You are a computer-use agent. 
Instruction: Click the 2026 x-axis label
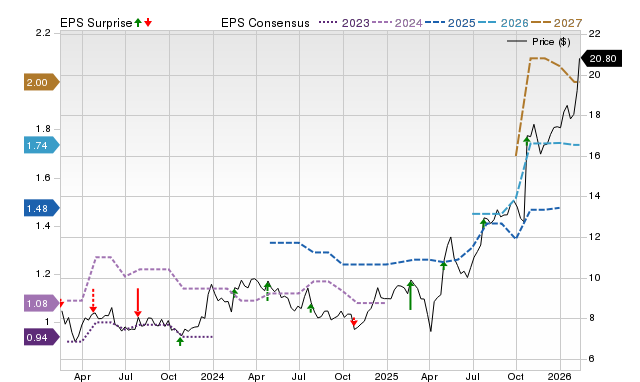coord(560,376)
